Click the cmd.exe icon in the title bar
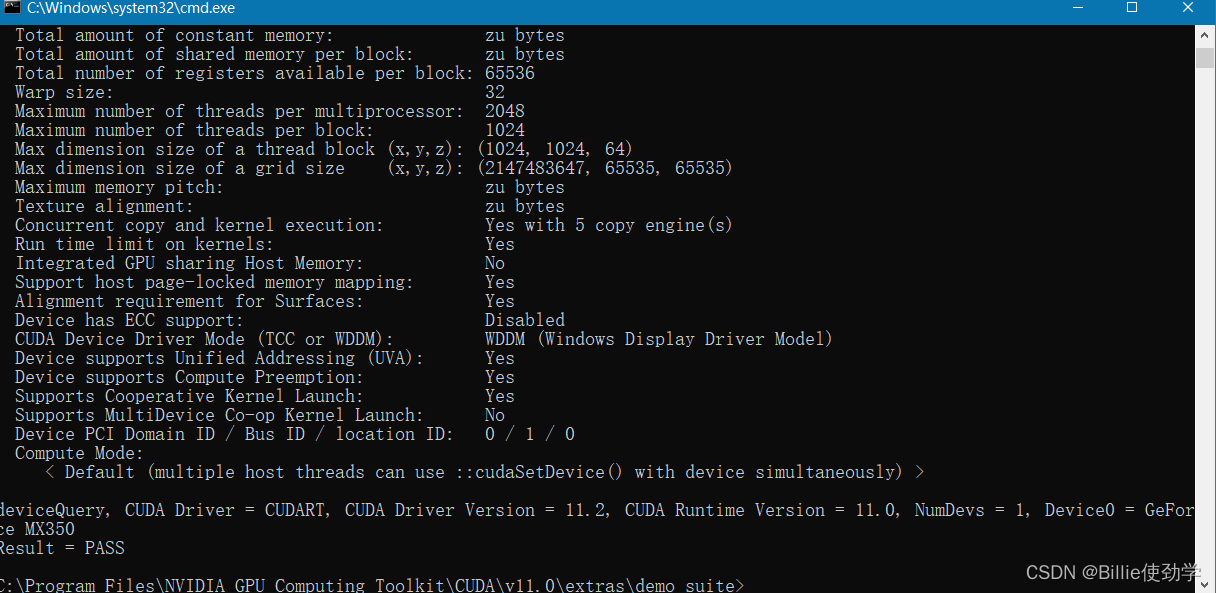The height and width of the screenshot is (593, 1216). (11, 8)
